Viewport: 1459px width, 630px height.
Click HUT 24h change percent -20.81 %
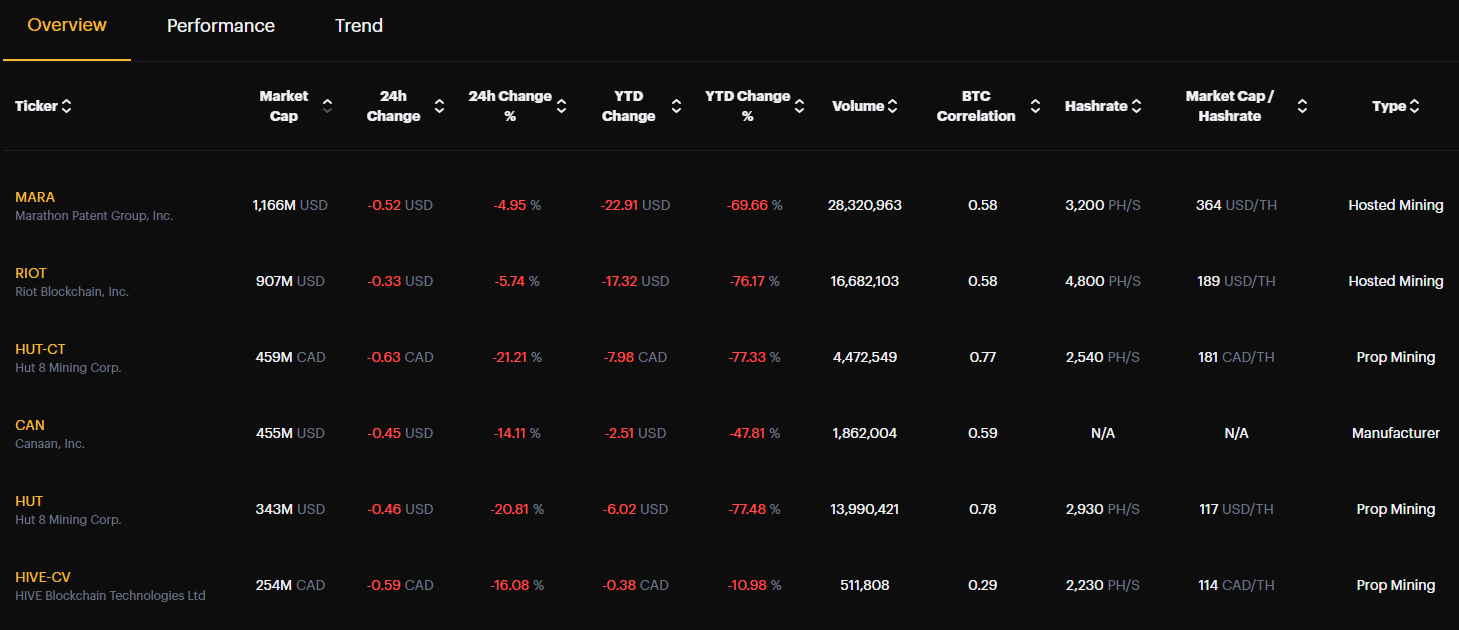(517, 509)
